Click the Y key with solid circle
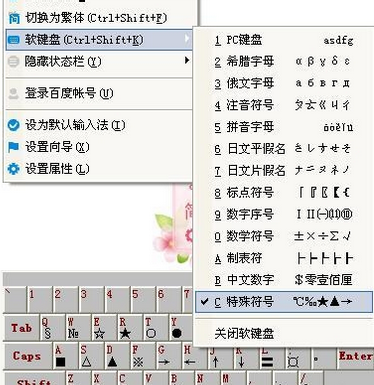This screenshot has width=374, height=385. click(x=181, y=328)
